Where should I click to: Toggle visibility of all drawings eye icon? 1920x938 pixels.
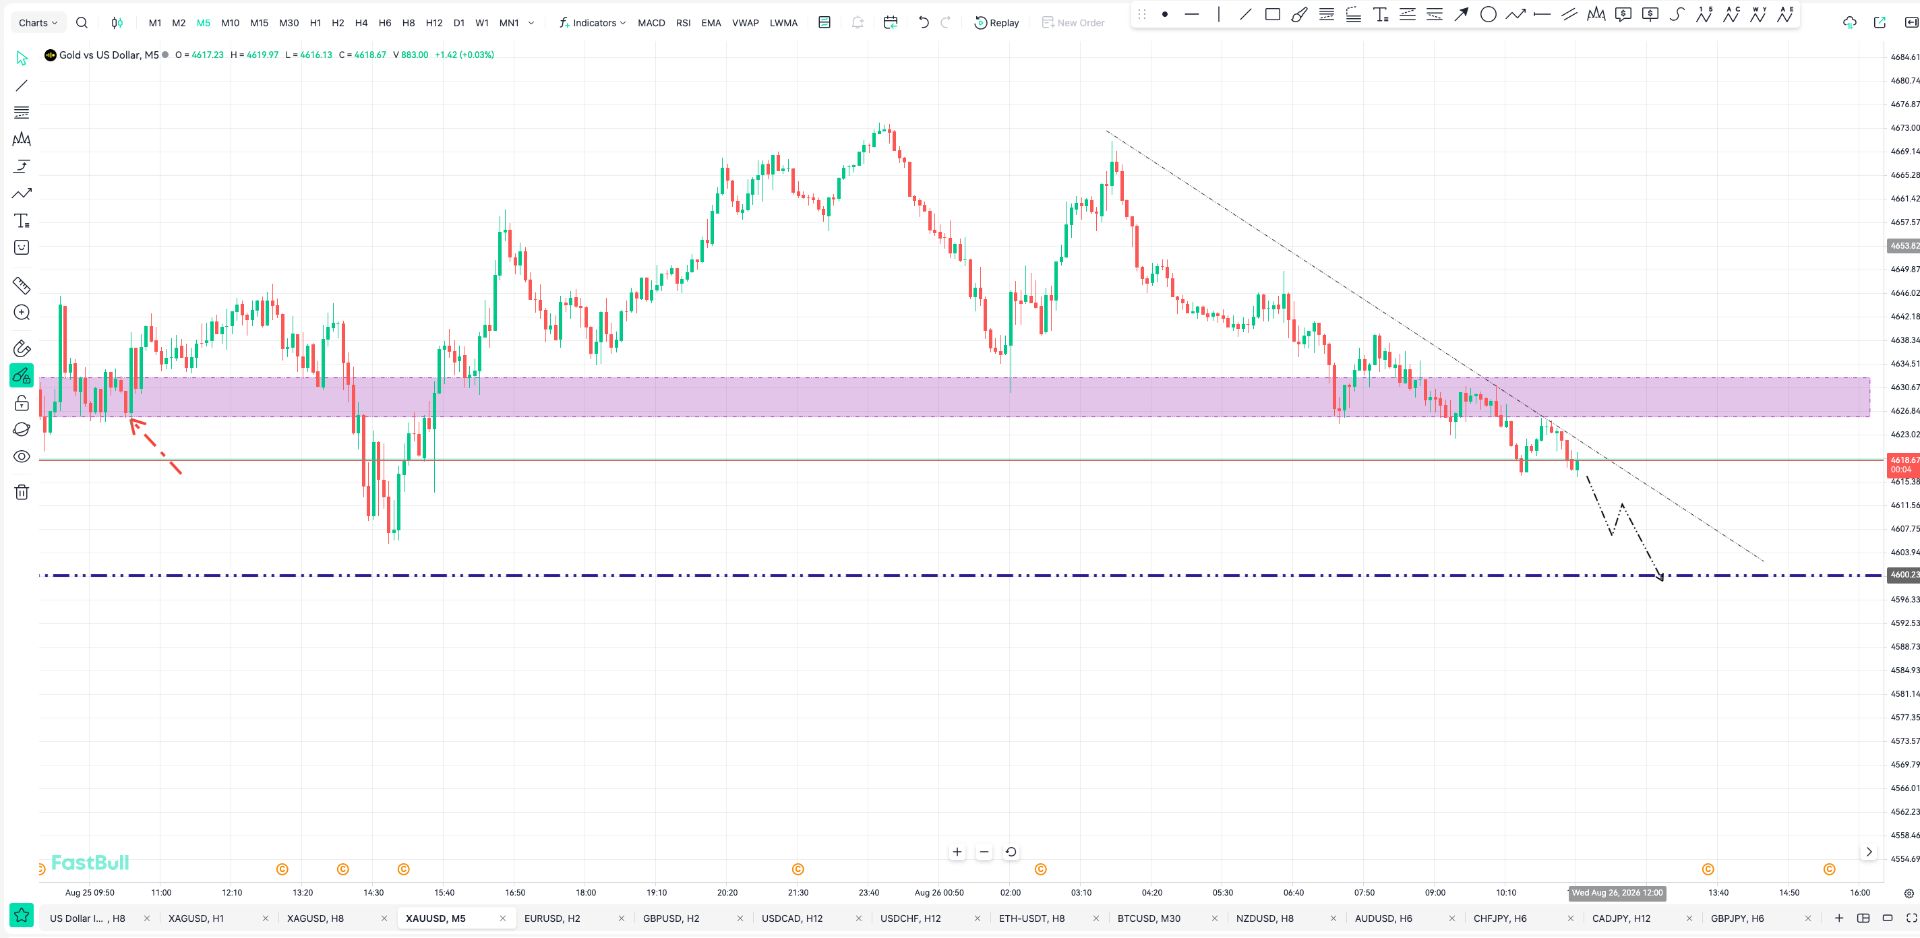click(21, 457)
